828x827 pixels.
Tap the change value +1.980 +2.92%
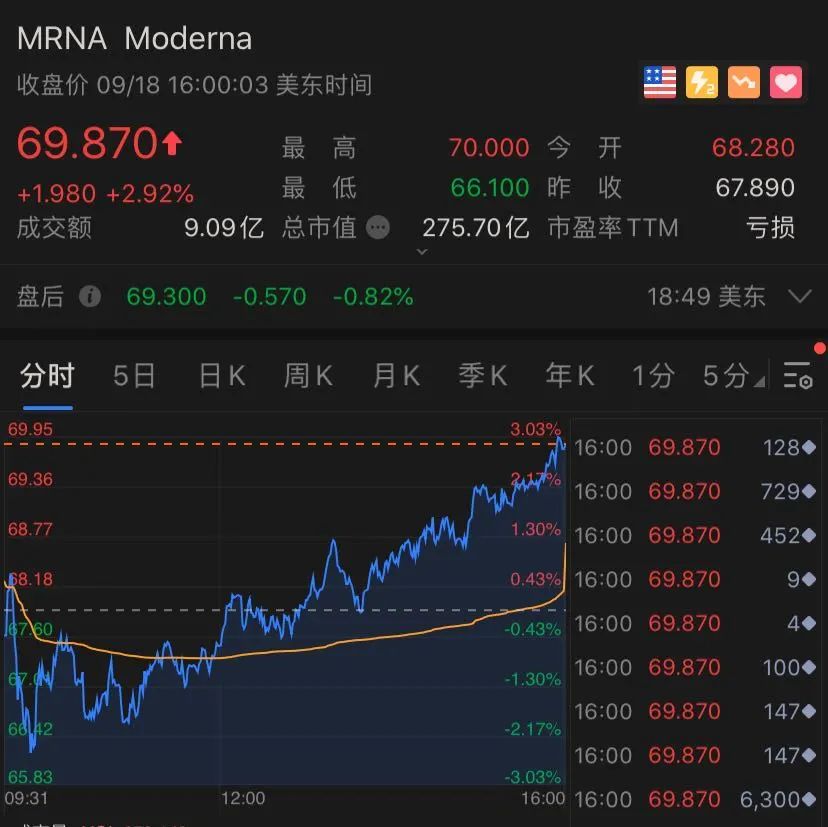tap(106, 194)
